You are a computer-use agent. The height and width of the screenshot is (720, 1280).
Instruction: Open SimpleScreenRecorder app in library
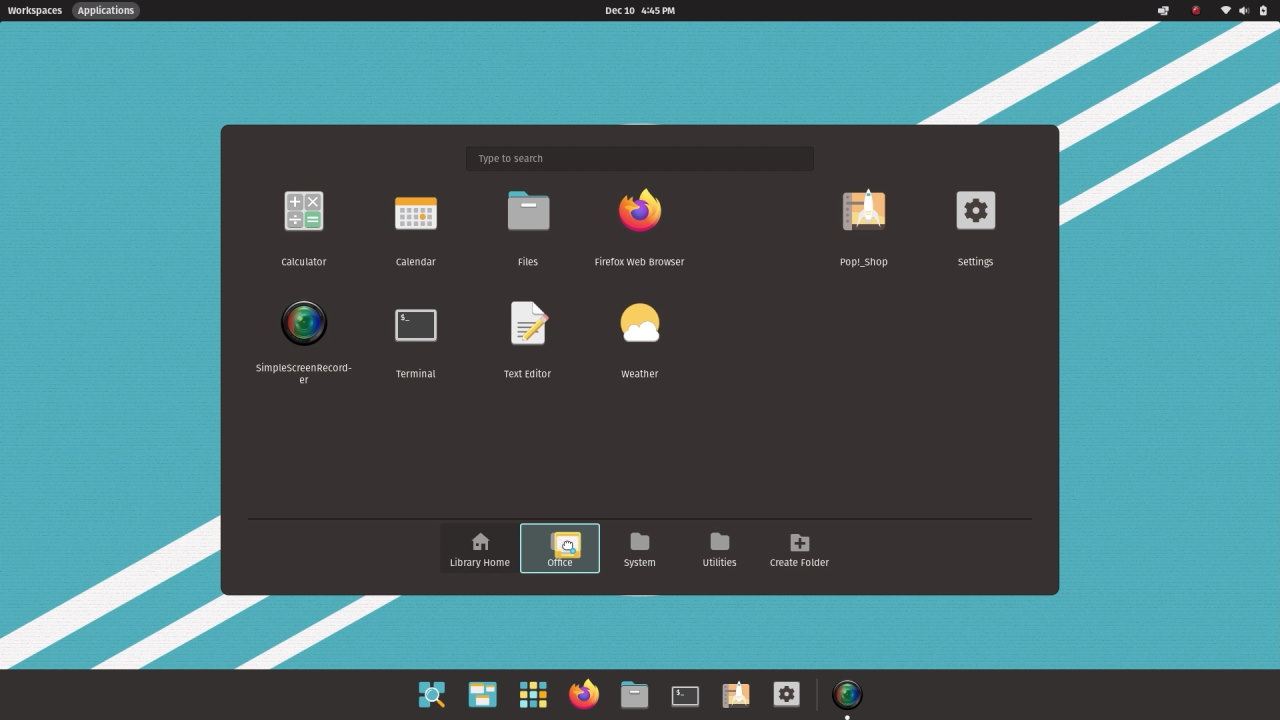click(303, 324)
